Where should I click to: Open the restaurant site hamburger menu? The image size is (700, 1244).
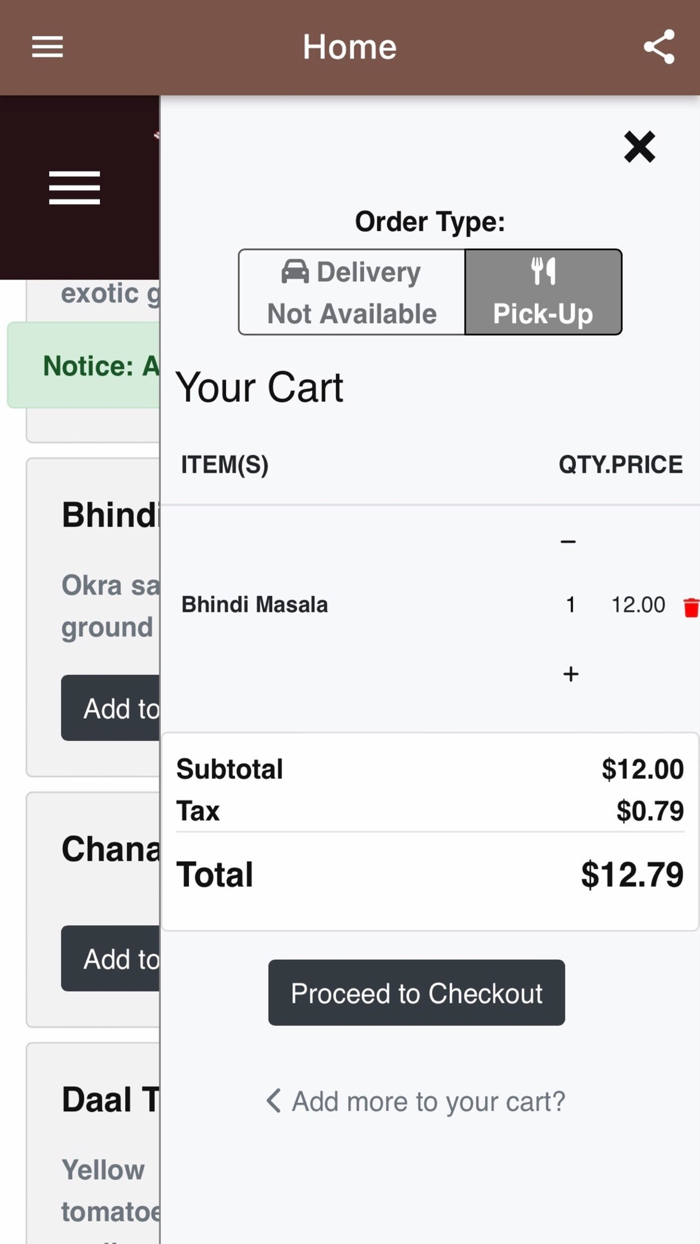click(x=75, y=188)
